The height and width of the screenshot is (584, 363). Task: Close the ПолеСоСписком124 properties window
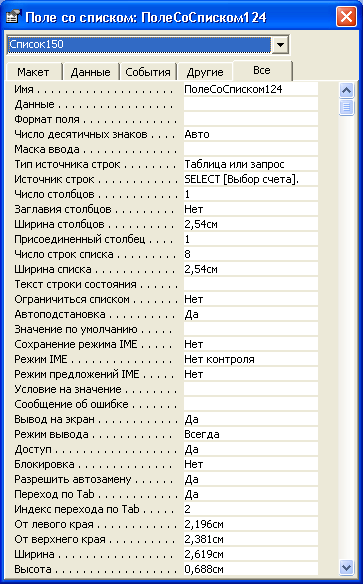pyautogui.click(x=346, y=17)
